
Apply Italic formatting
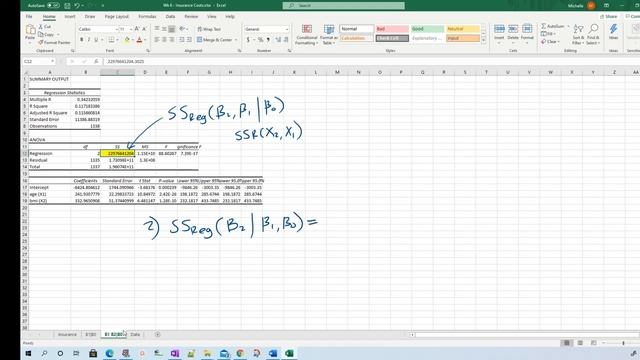[89, 40]
